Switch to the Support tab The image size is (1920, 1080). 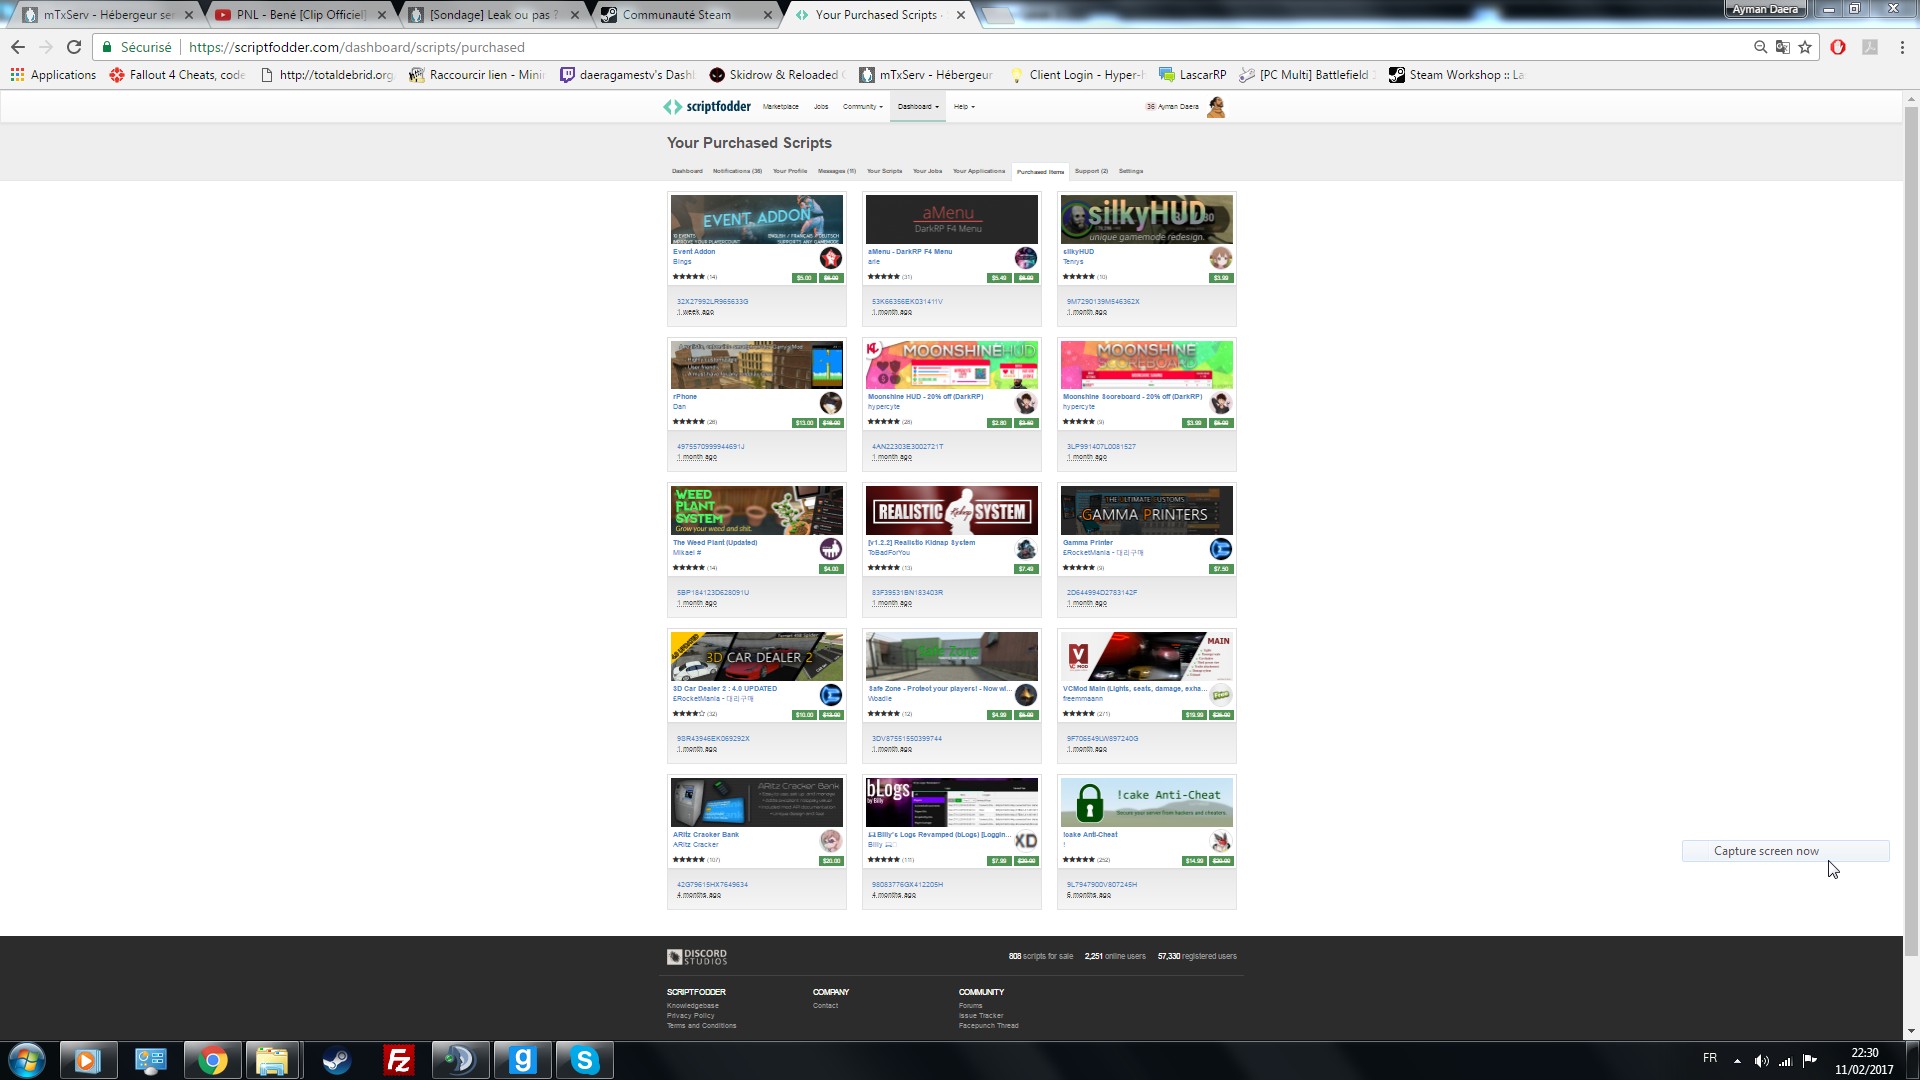[x=1091, y=171]
